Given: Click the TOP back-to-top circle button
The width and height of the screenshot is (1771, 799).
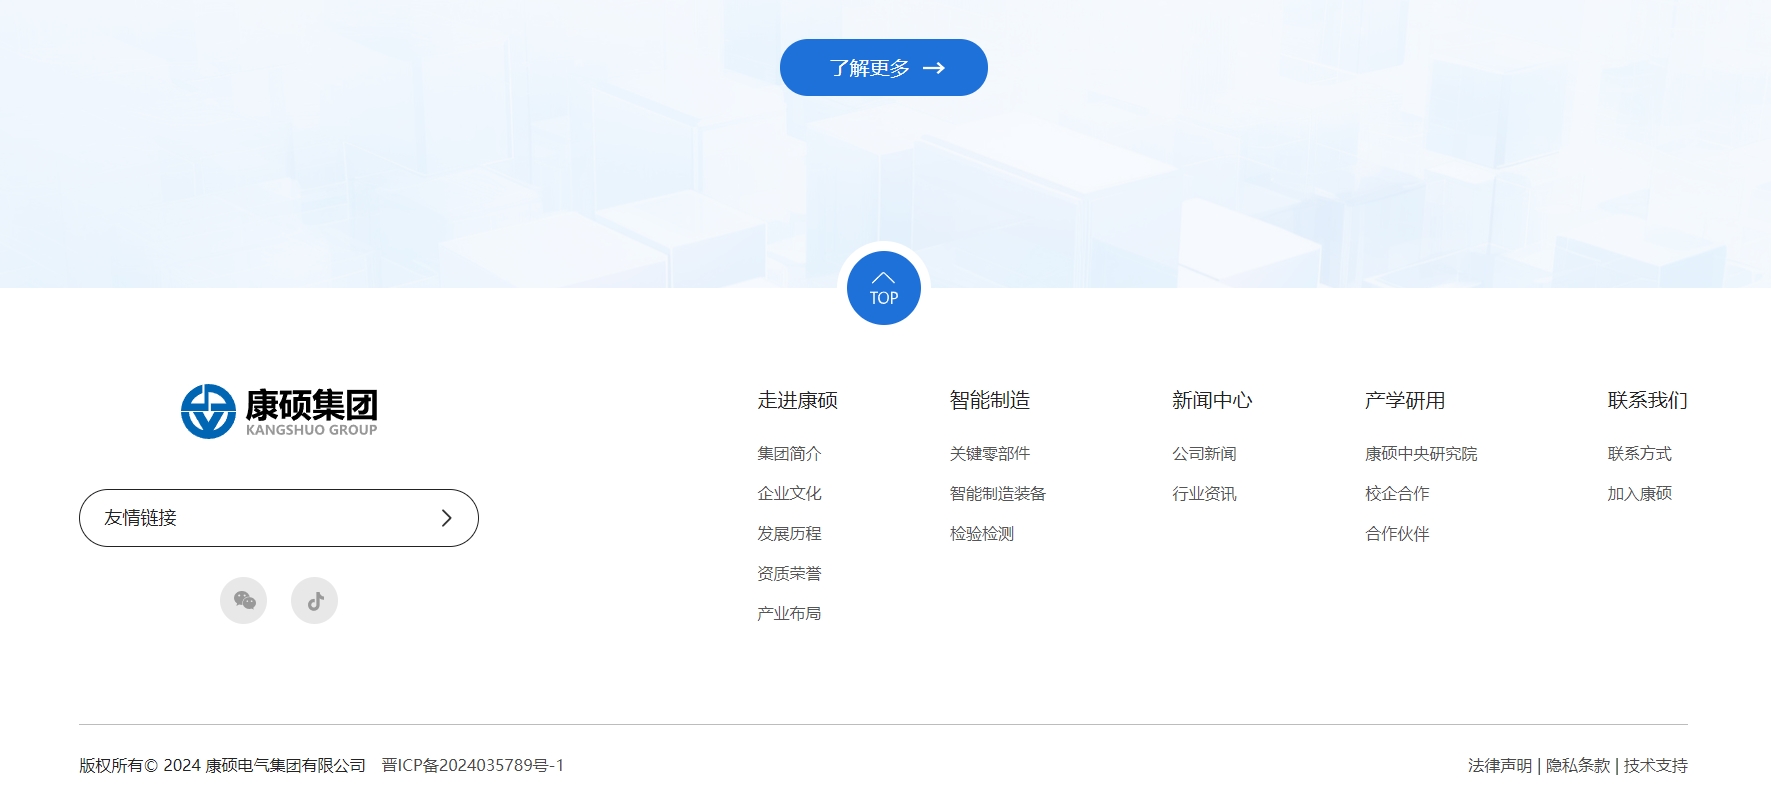Looking at the screenshot, I should [884, 288].
